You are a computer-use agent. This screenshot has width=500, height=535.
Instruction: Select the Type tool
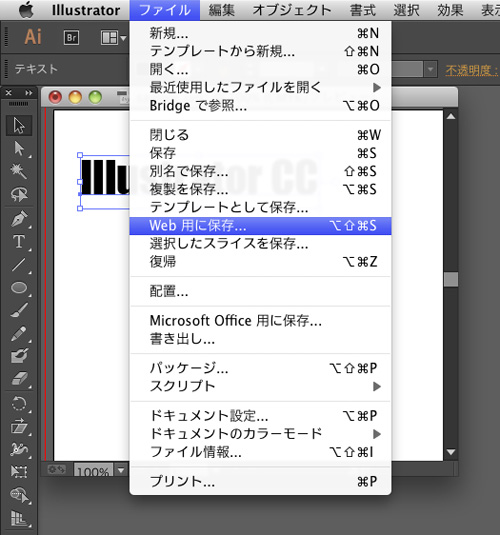pyautogui.click(x=19, y=242)
